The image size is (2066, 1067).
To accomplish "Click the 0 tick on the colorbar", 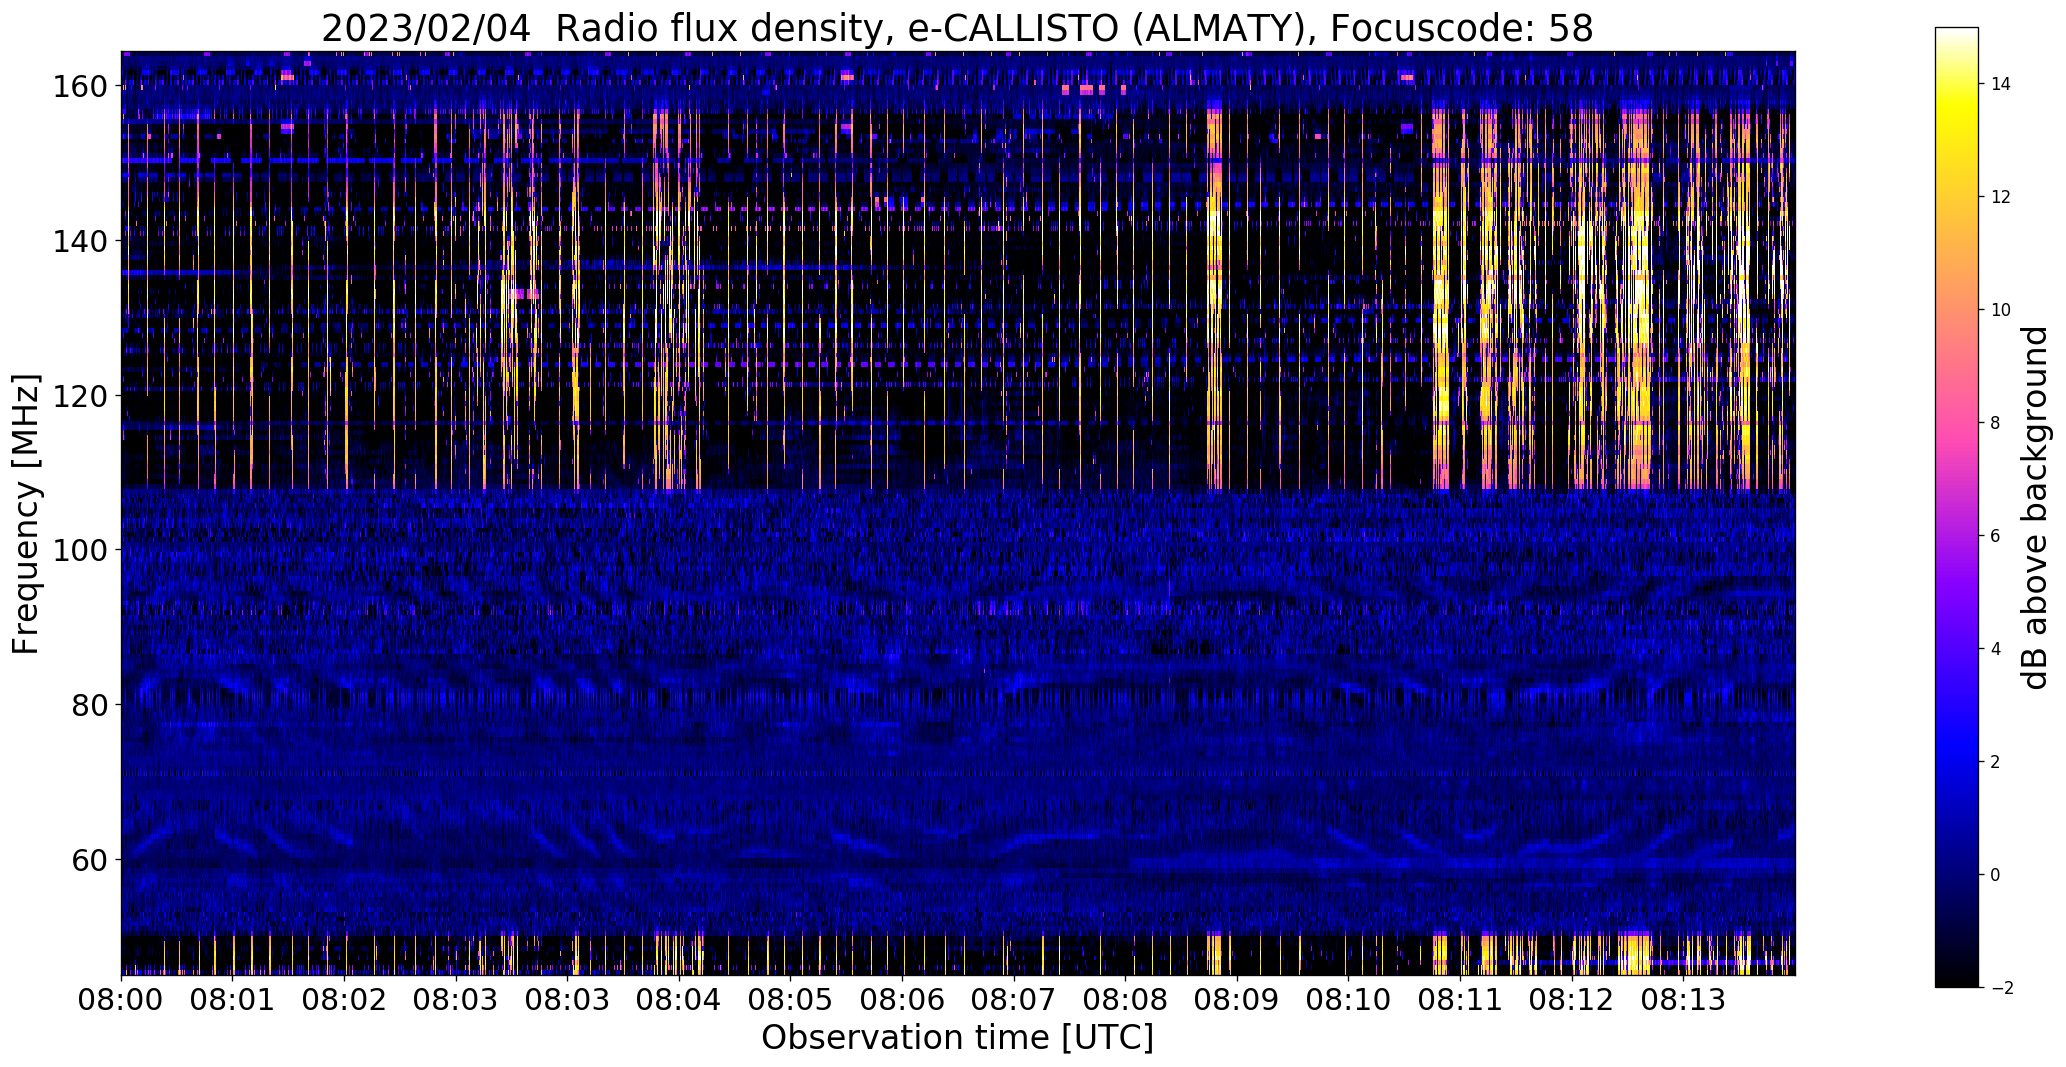I will tap(1996, 875).
